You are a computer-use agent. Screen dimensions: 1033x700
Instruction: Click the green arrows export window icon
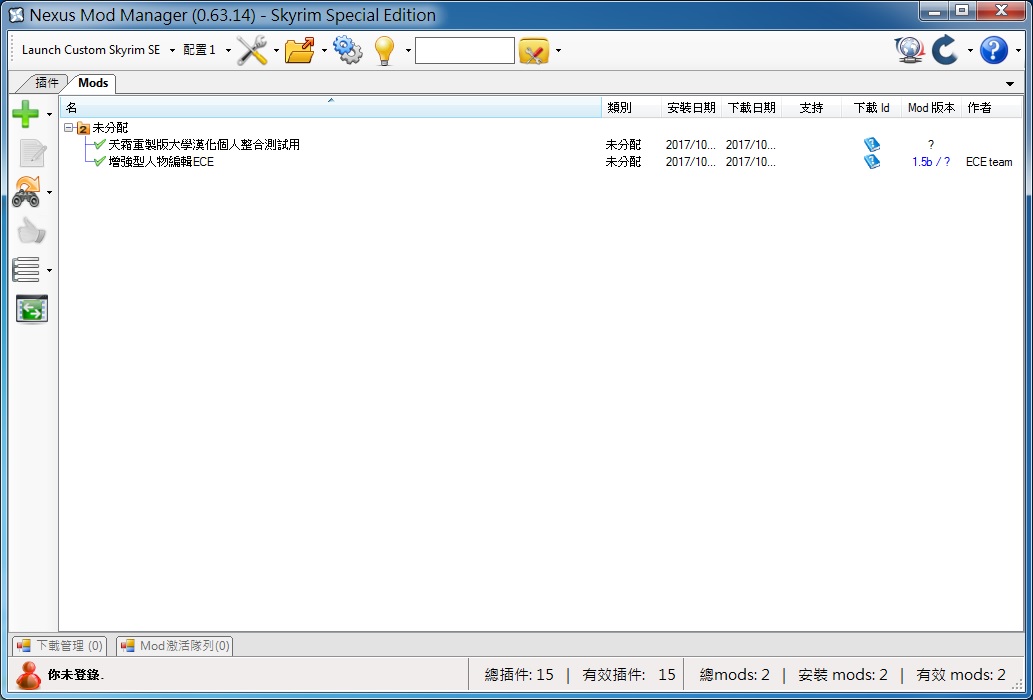click(x=32, y=309)
